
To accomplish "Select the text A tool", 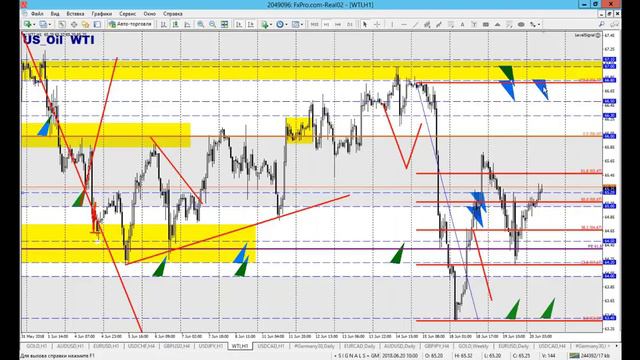I will click(x=462, y=24).
